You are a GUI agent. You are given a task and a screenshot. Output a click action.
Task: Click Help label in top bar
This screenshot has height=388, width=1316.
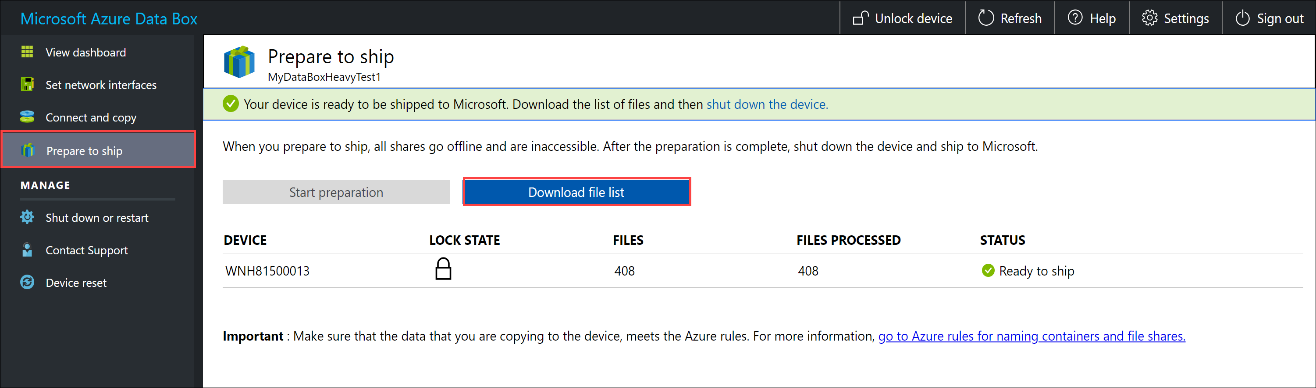coord(1103,18)
